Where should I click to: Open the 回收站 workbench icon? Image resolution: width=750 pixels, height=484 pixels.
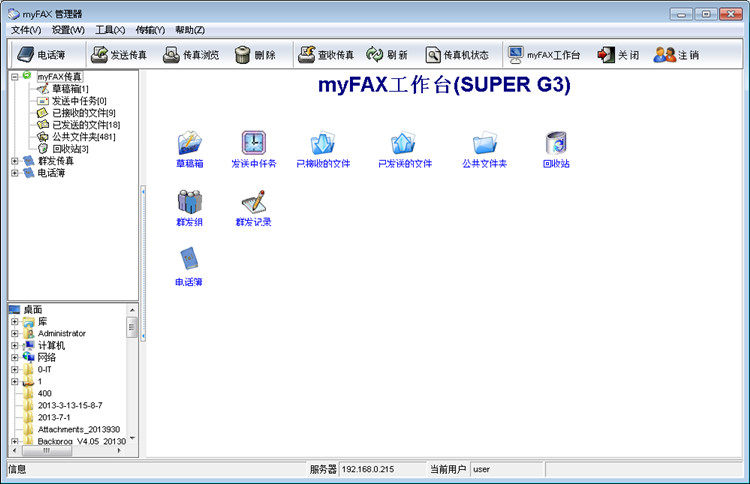pyautogui.click(x=556, y=149)
